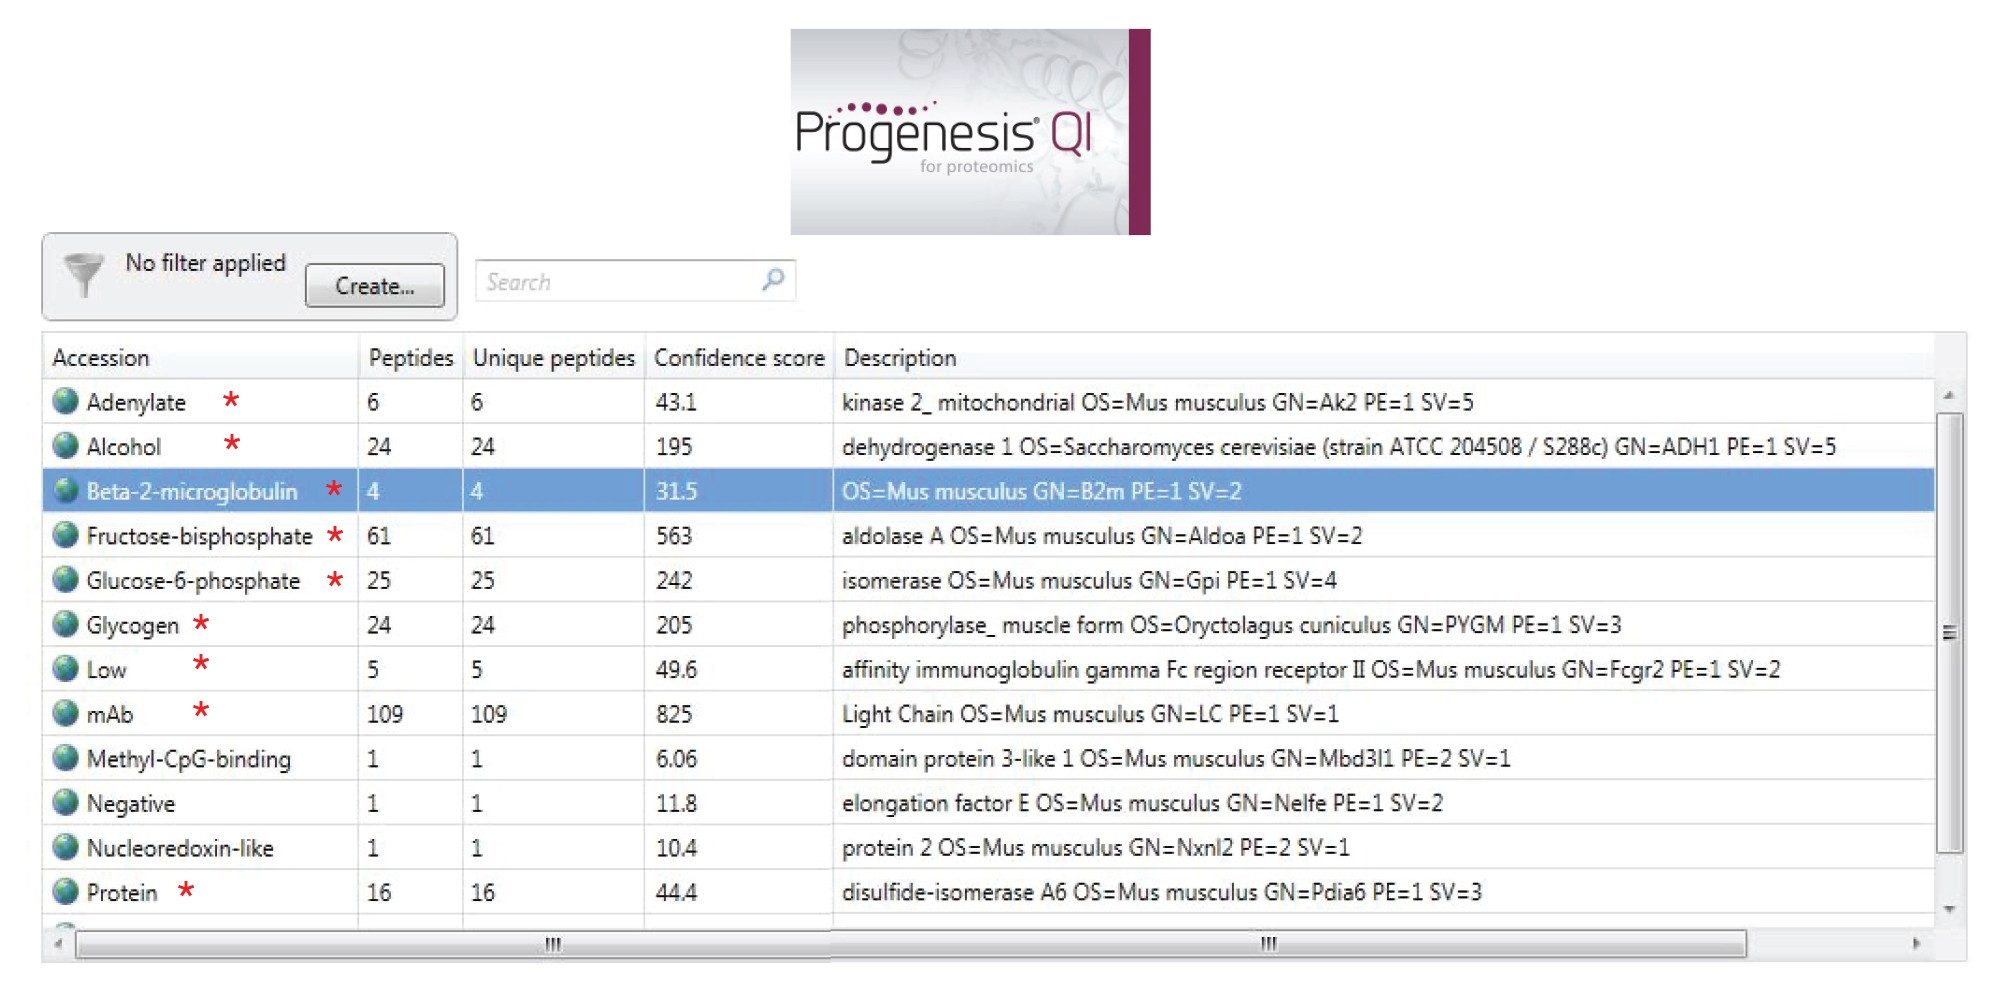This screenshot has height=998, width=2000.
Task: Sort by the Peptides column header
Action: [411, 357]
